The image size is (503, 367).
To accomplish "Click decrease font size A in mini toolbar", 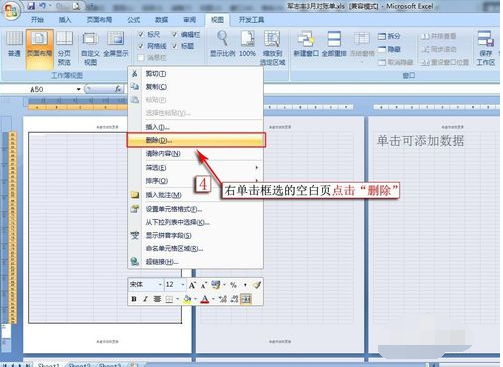I will [x=204, y=285].
